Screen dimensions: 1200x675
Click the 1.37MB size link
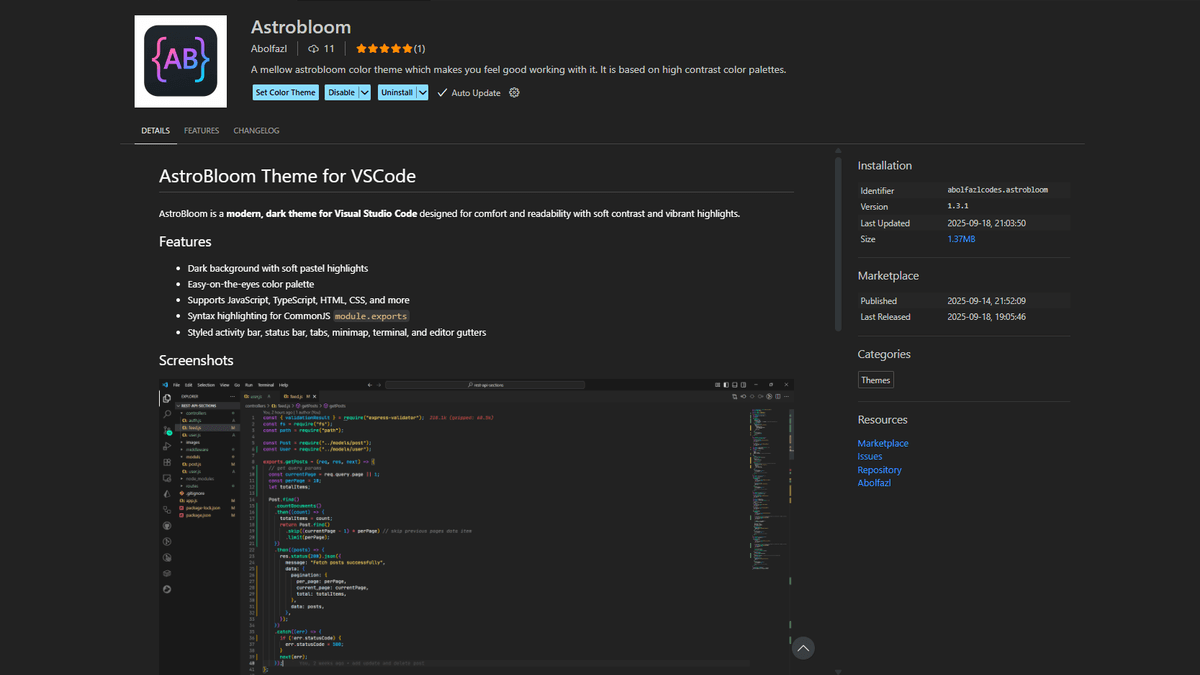[961, 239]
